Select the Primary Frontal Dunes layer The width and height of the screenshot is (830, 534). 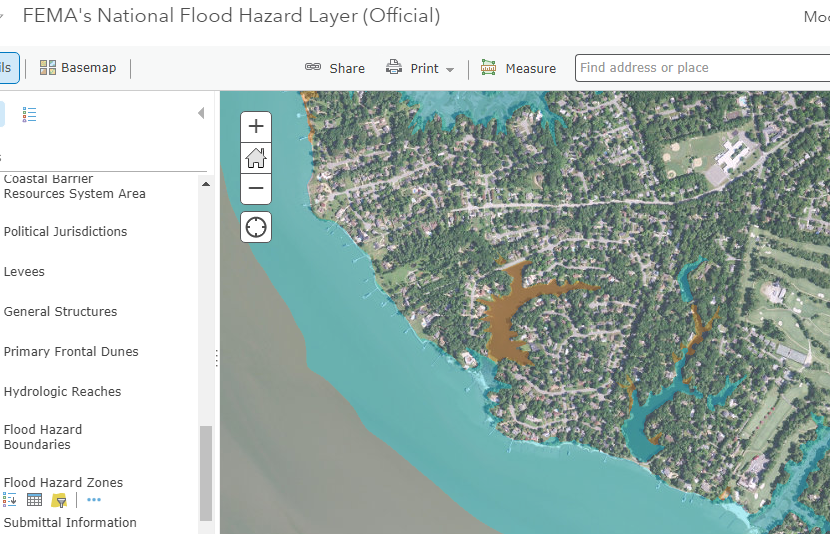[71, 352]
